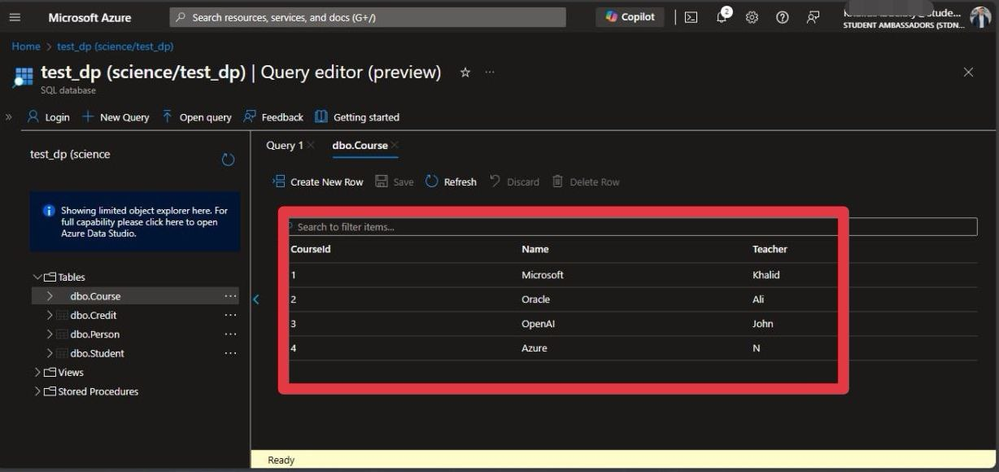Click the Save button
The width and height of the screenshot is (999, 472).
click(x=394, y=182)
